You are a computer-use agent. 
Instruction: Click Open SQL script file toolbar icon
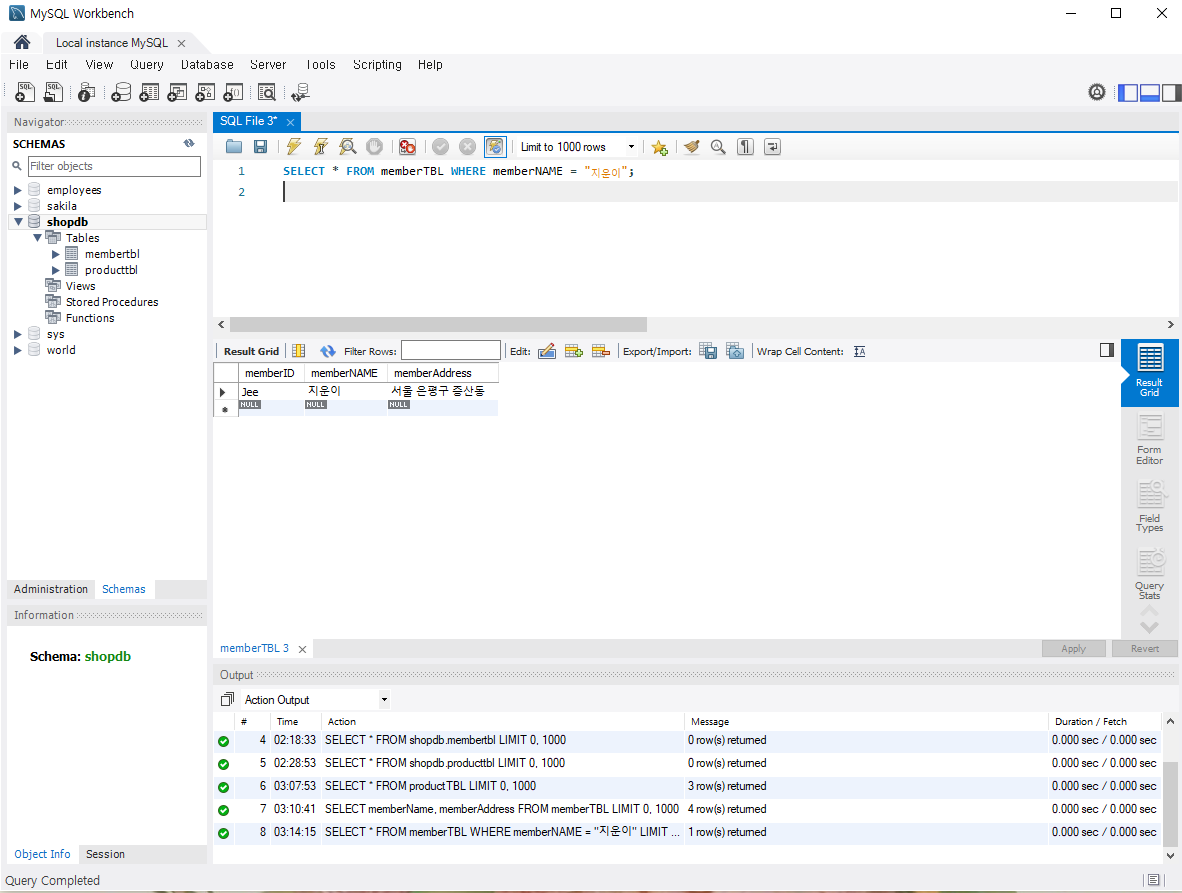53,92
